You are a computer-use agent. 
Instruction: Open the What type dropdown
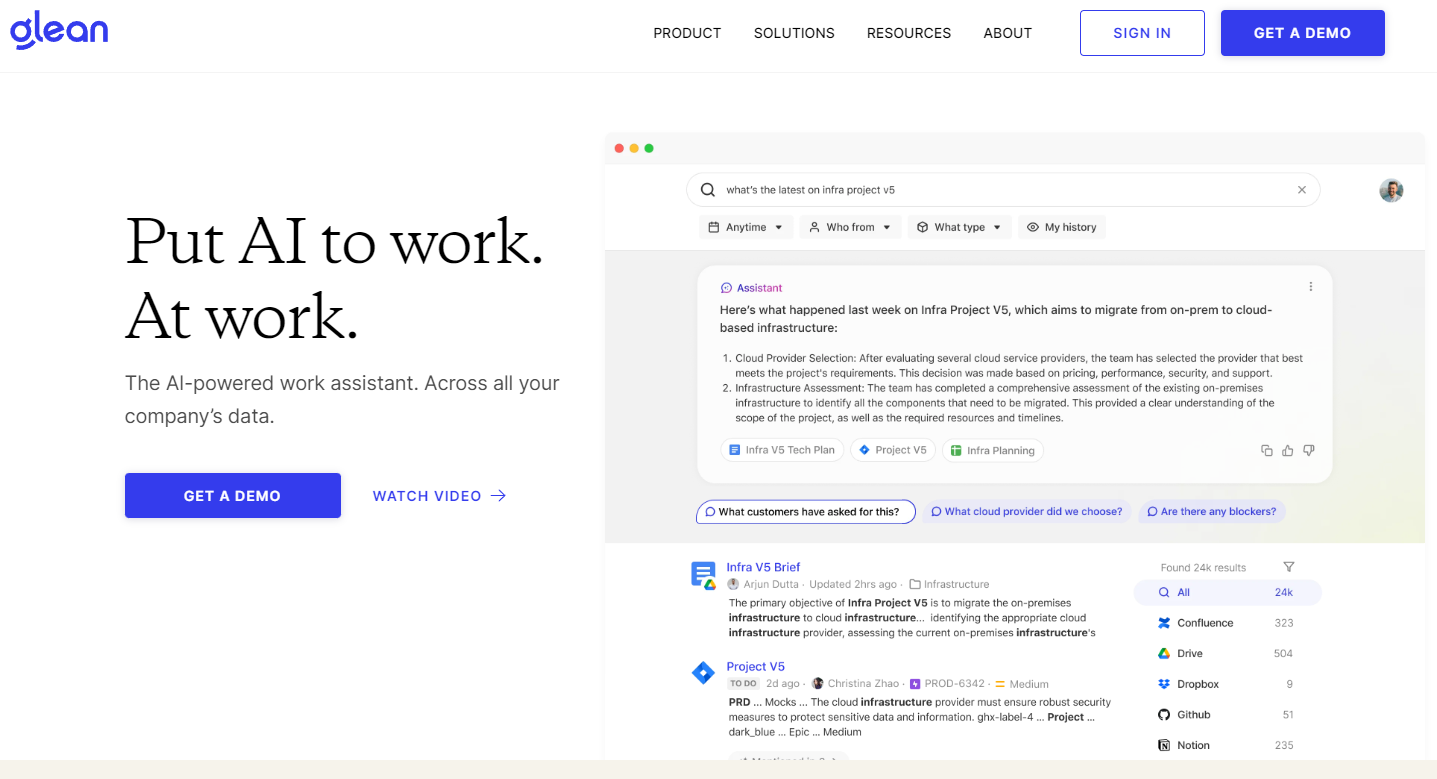[x=960, y=228]
